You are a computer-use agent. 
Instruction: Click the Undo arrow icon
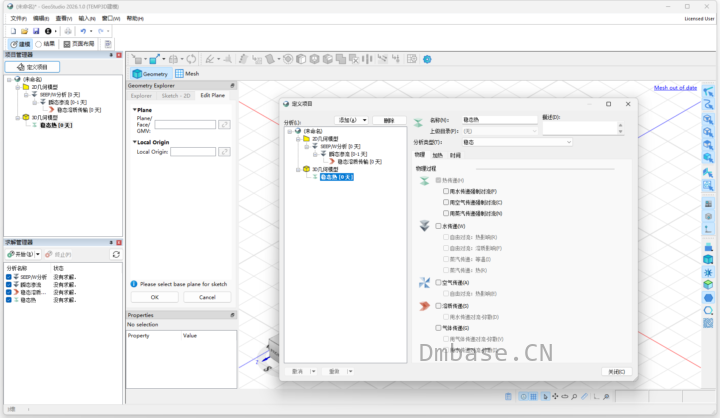(83, 31)
